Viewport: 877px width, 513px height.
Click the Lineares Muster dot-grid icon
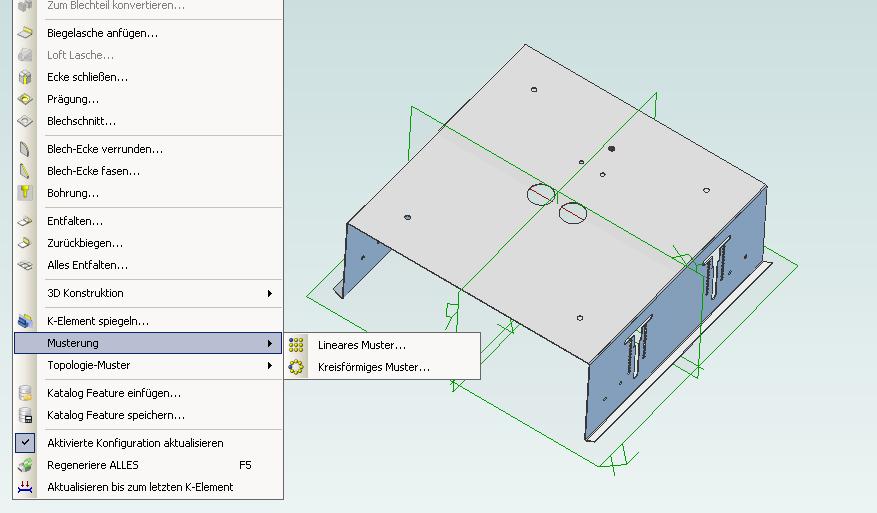[296, 345]
